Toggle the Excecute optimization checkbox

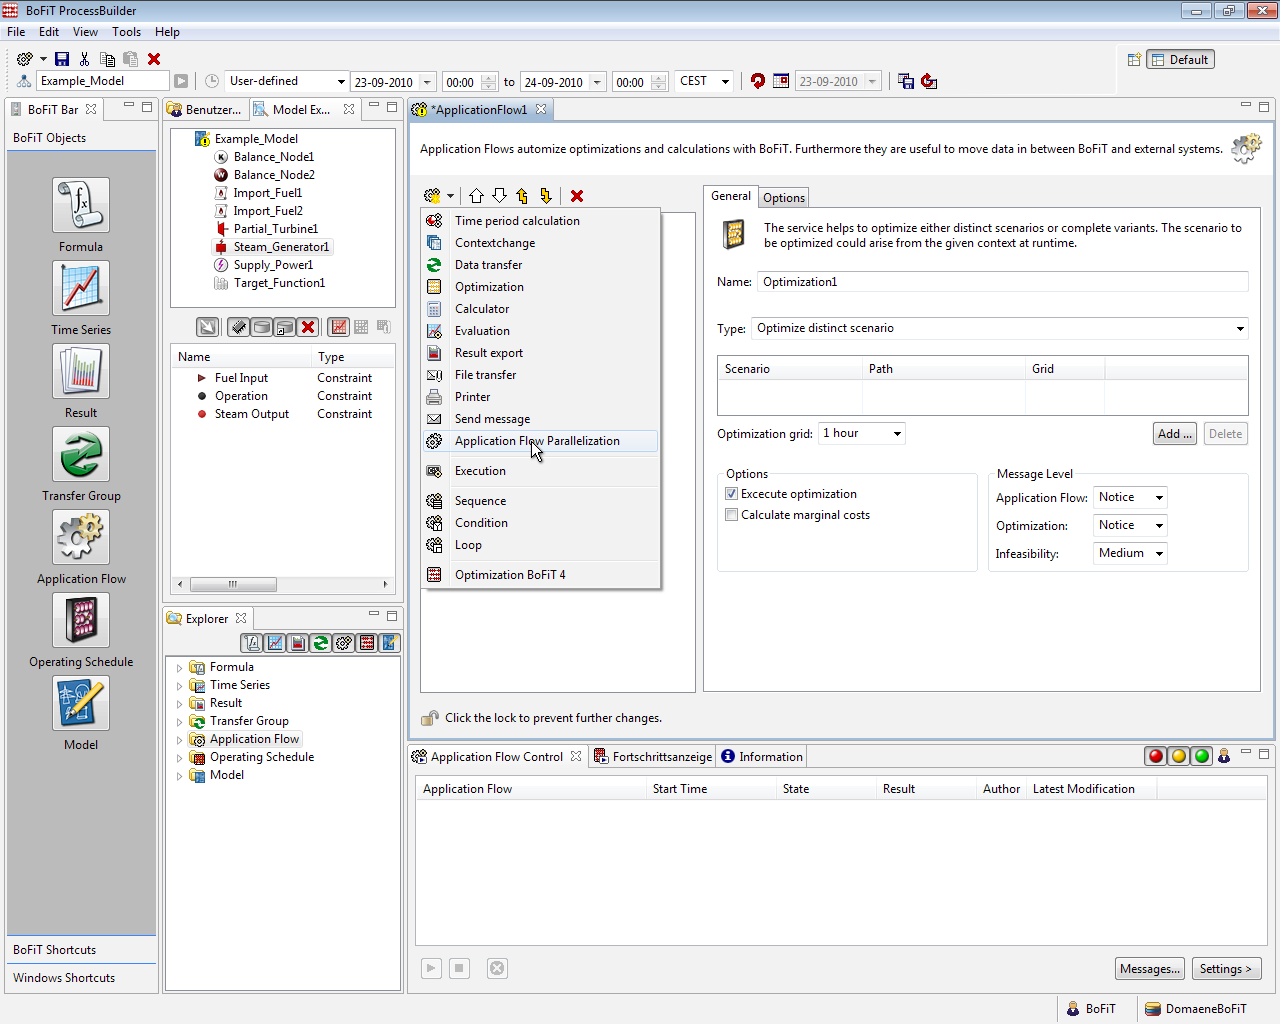click(732, 494)
